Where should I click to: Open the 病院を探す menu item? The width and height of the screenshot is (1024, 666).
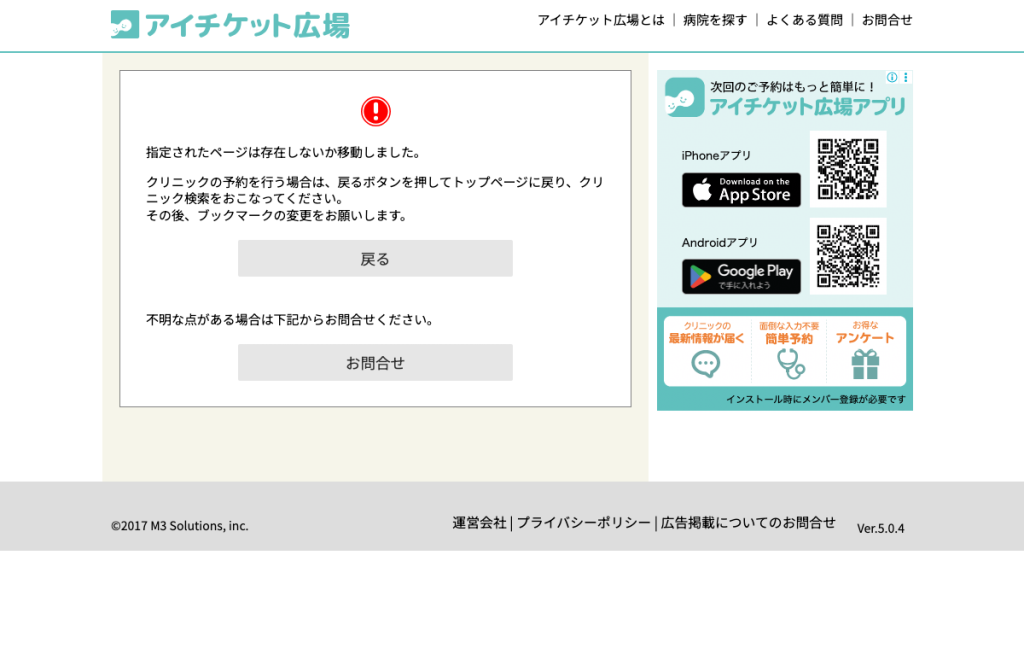[x=715, y=20]
